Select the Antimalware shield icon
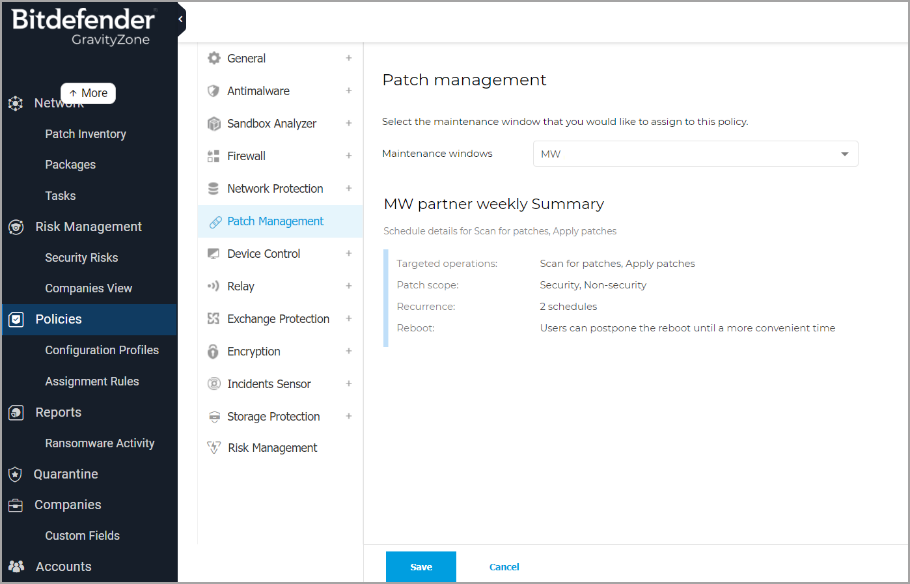The height and width of the screenshot is (584, 910). point(214,90)
